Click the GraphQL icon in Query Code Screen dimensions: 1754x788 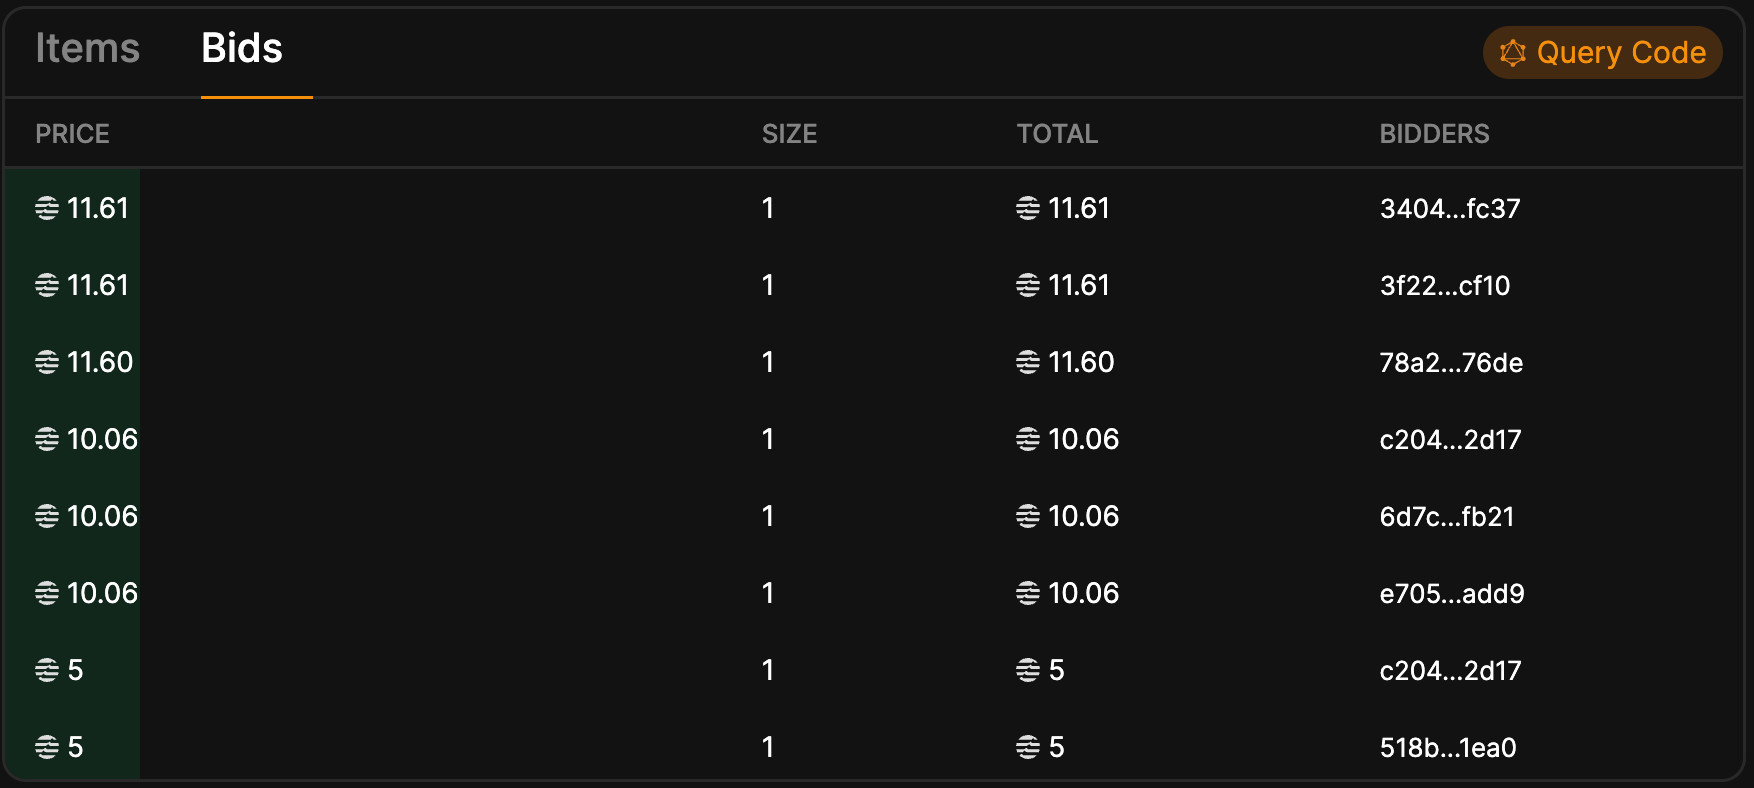[1513, 52]
